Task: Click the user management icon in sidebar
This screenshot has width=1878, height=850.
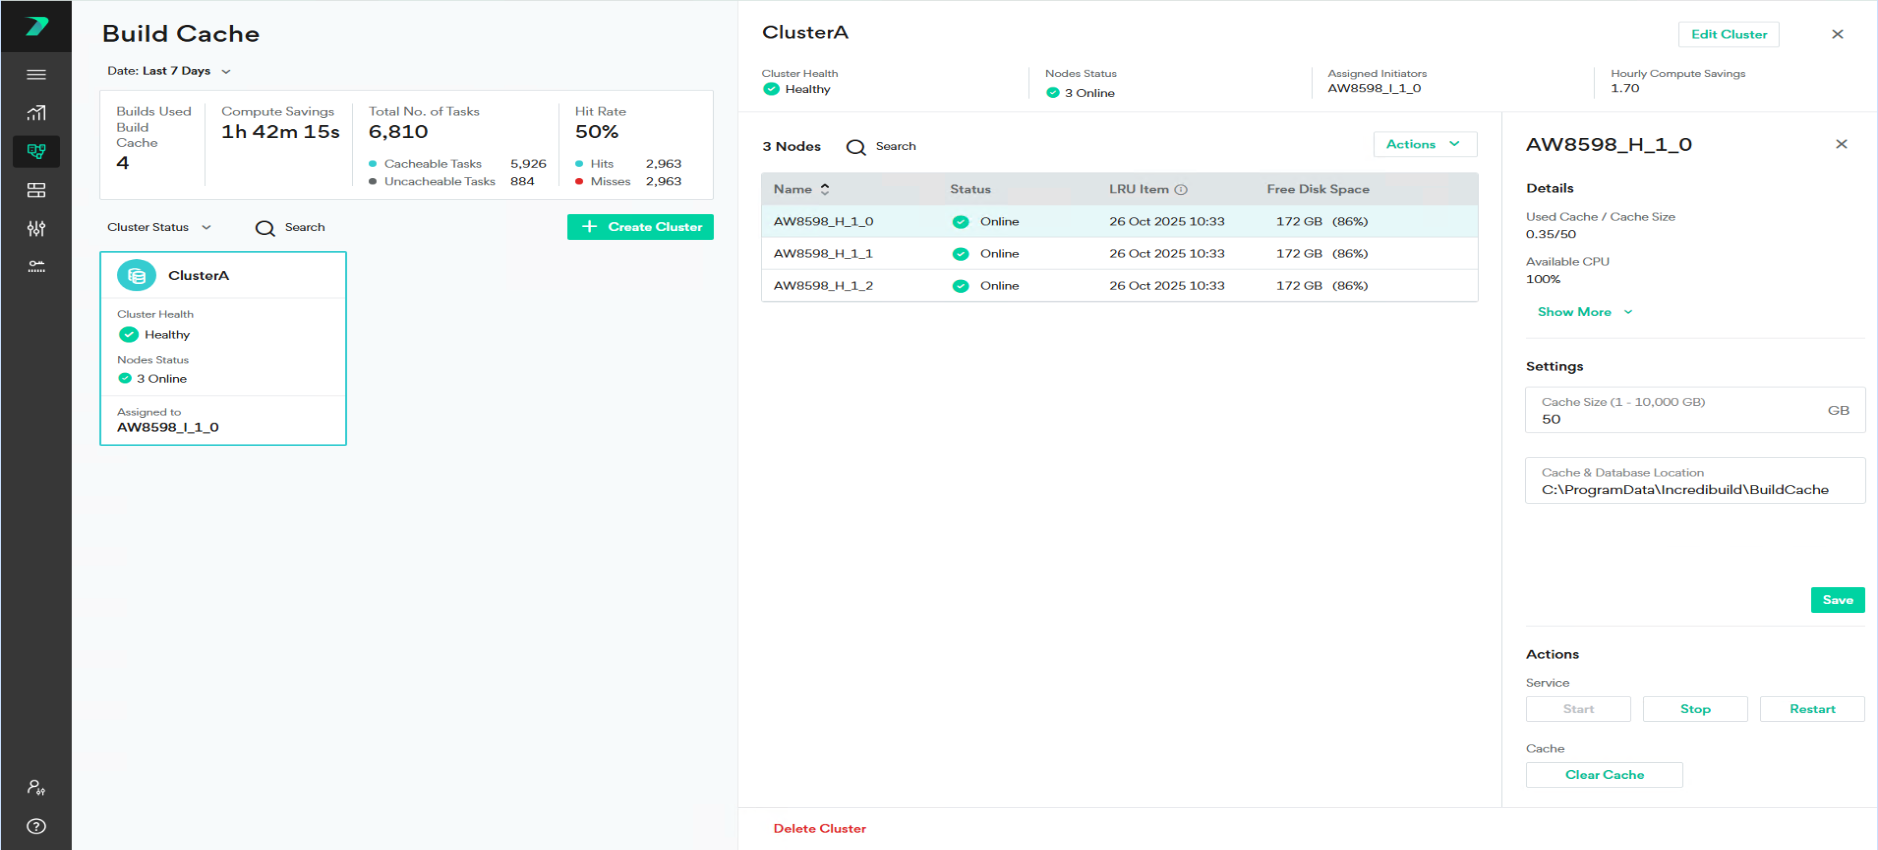Action: point(36,788)
